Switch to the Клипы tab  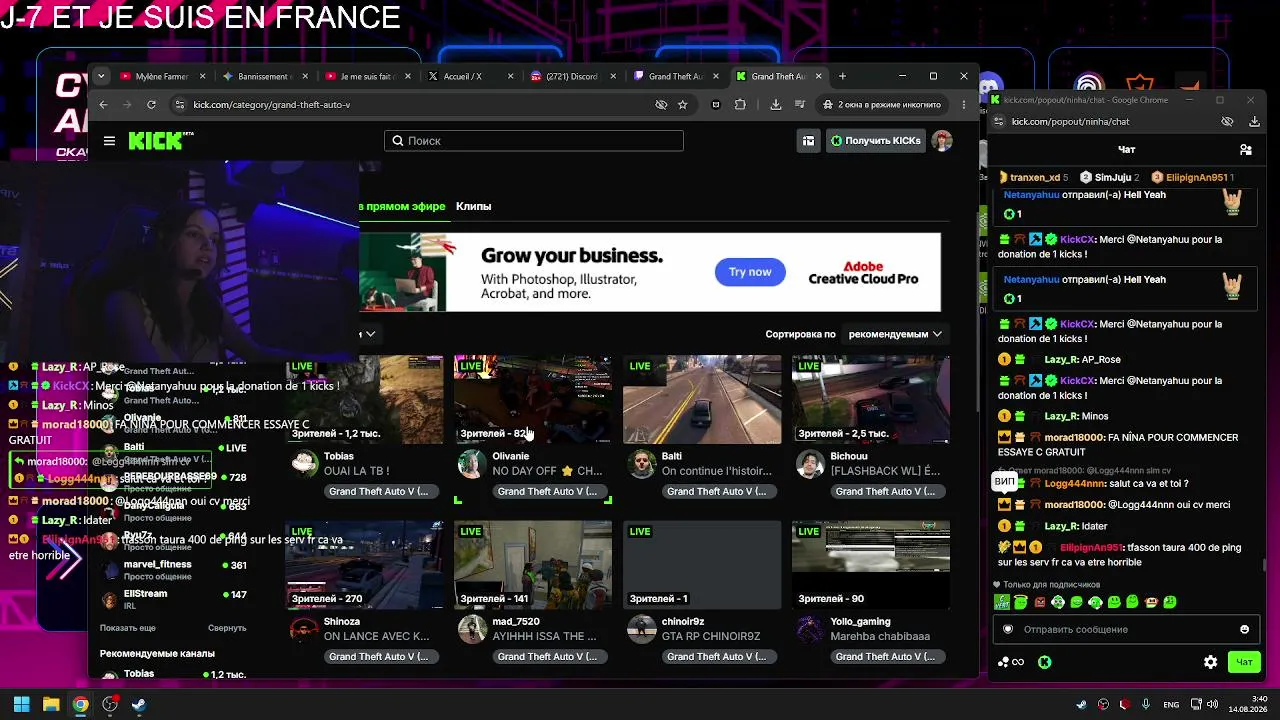click(473, 206)
